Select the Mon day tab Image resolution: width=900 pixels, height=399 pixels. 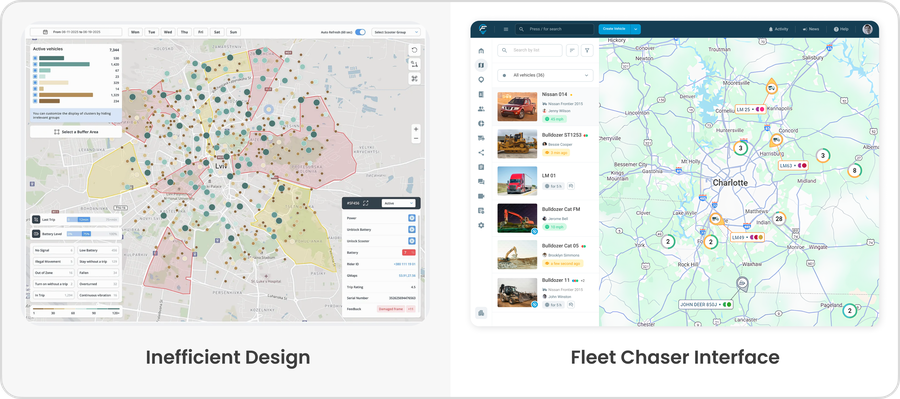[135, 32]
